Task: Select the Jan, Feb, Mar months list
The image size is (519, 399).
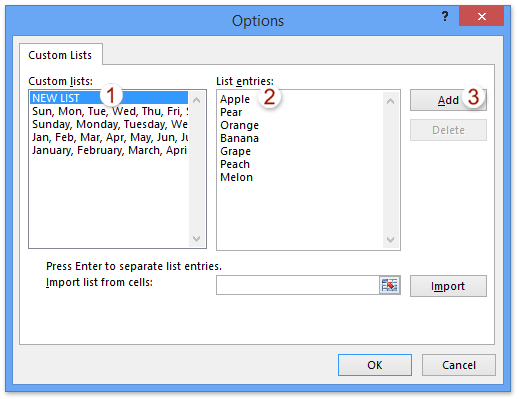Action: 109,137
